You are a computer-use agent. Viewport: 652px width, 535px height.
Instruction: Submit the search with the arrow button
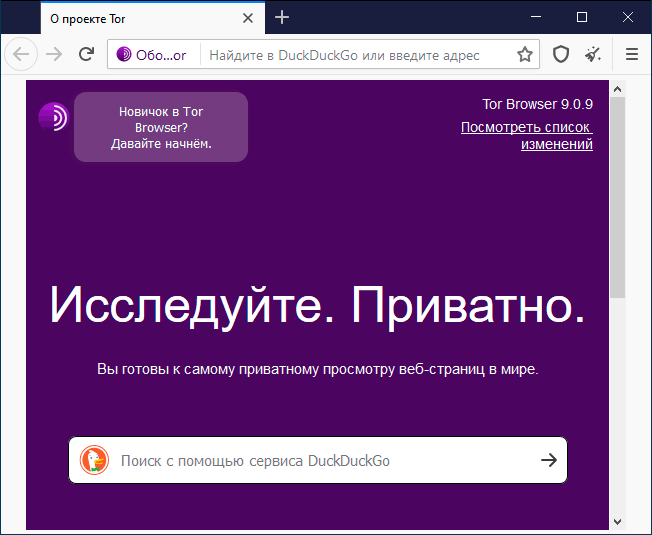pos(548,460)
